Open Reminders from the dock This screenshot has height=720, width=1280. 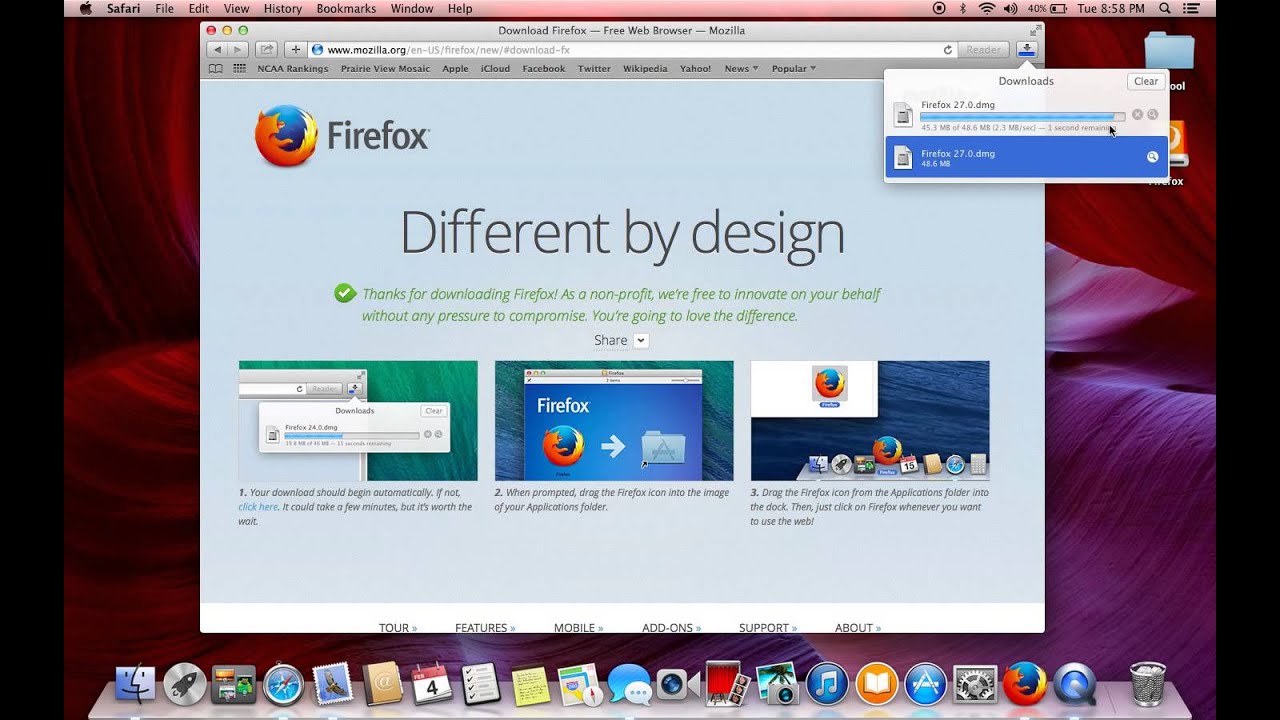481,684
